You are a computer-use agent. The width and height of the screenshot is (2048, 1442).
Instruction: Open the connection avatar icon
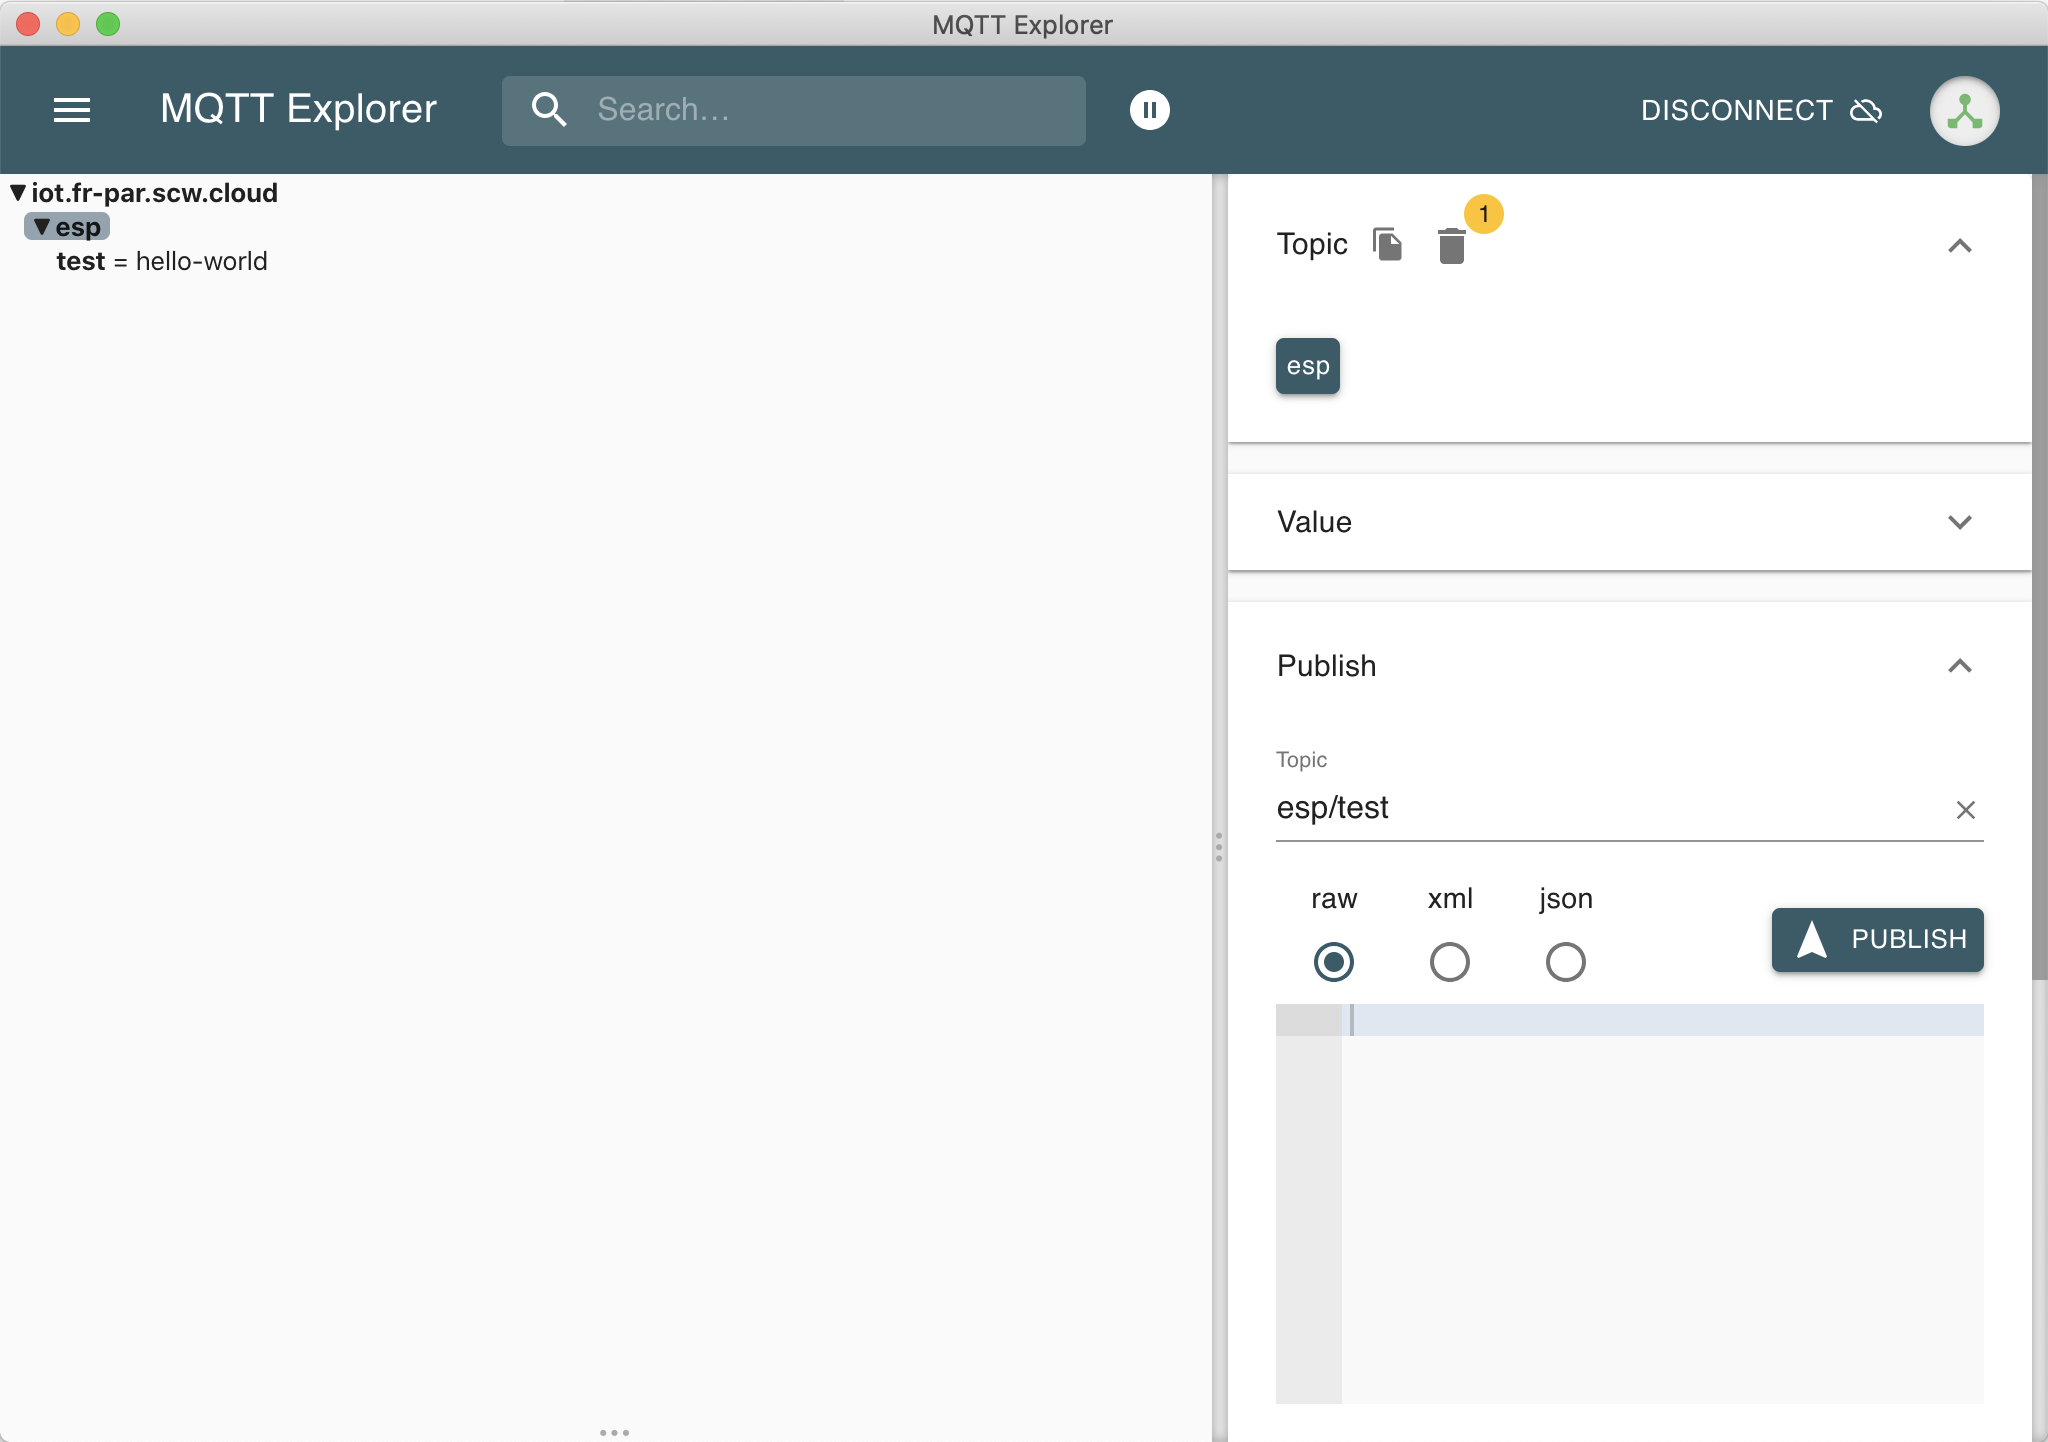click(x=1964, y=111)
